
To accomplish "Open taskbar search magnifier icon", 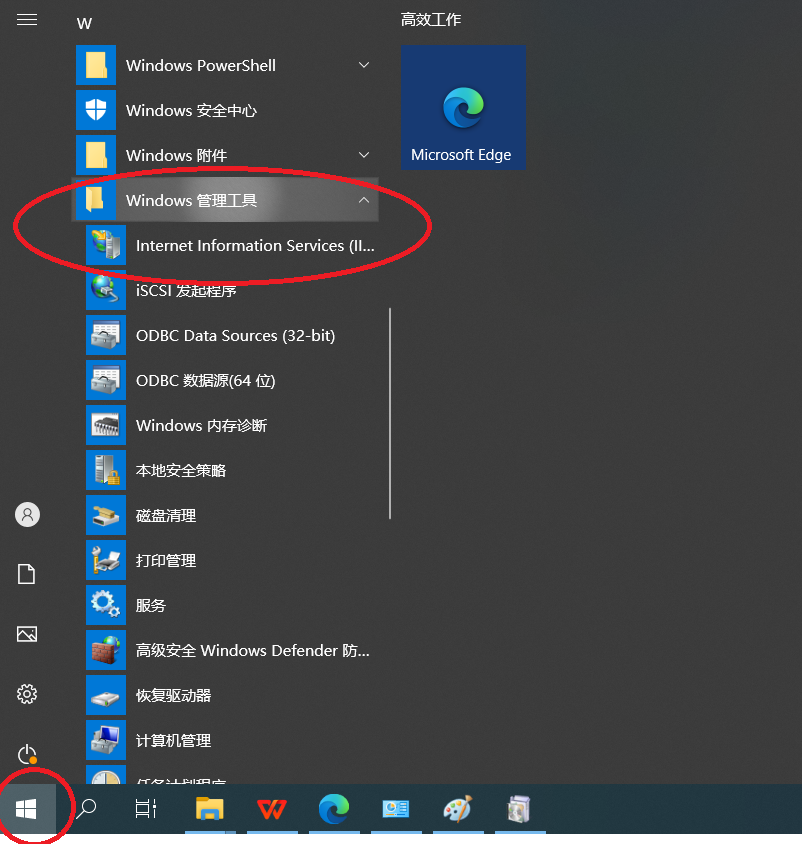I will click(x=86, y=808).
